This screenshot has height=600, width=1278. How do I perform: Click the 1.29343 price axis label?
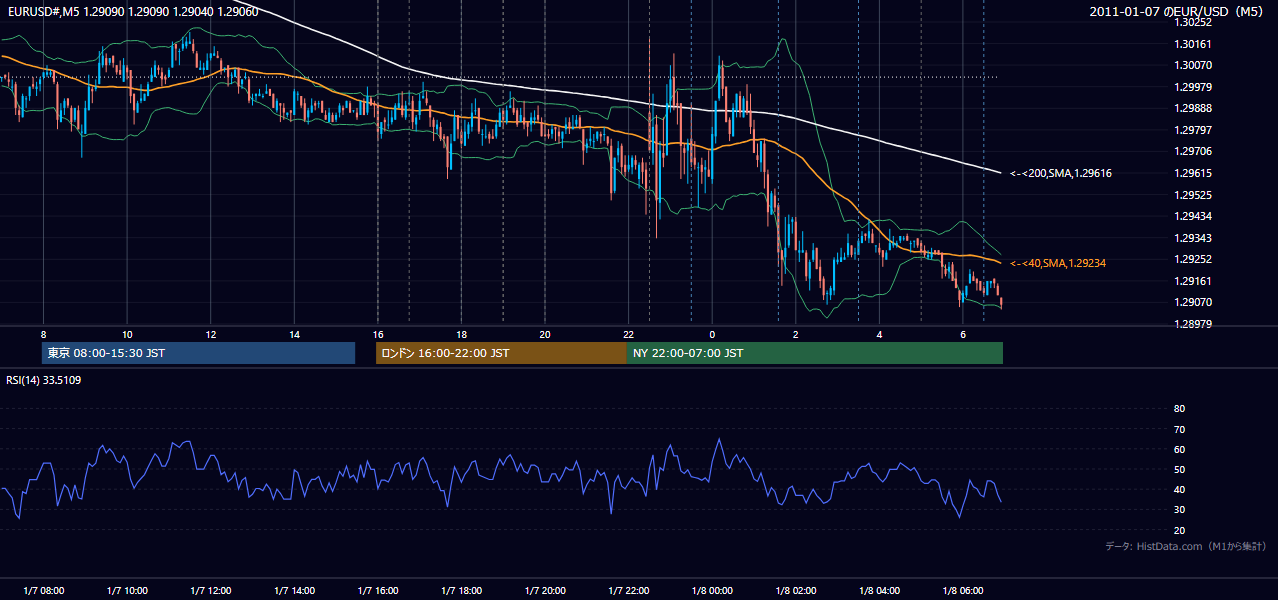(x=1193, y=238)
